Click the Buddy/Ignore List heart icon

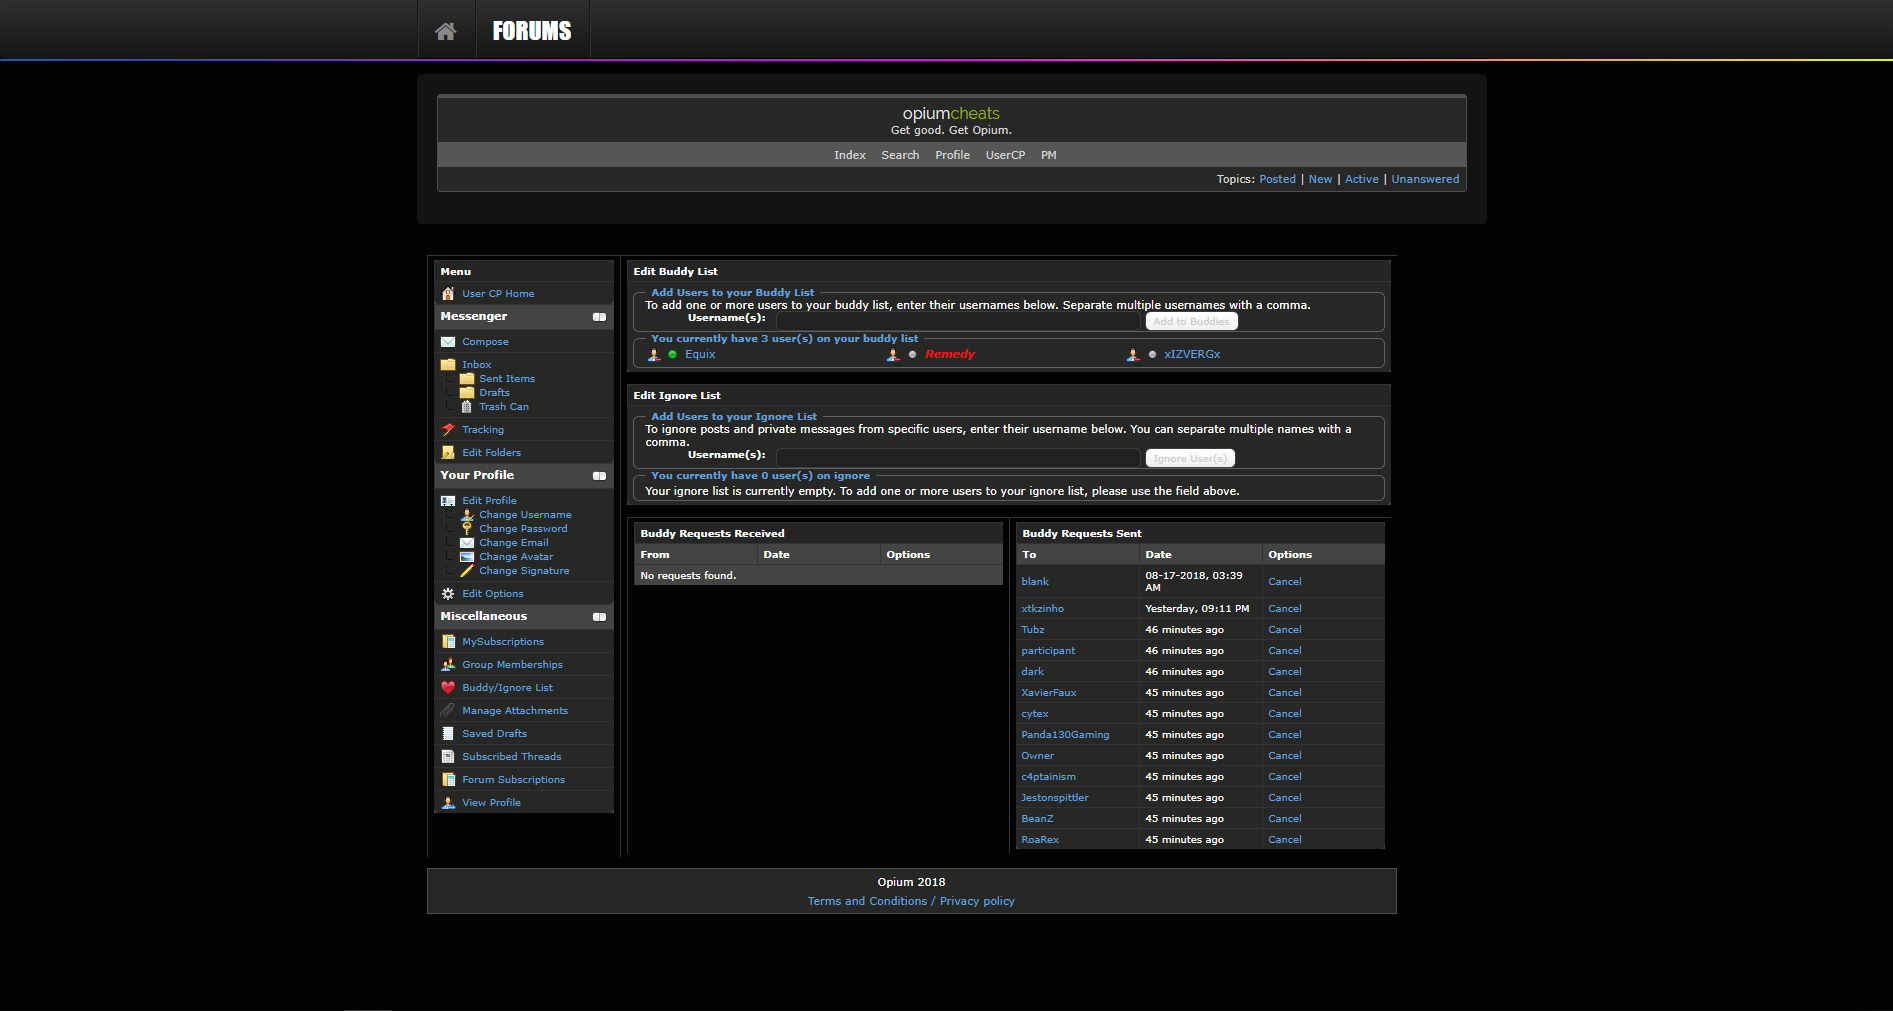coord(448,688)
